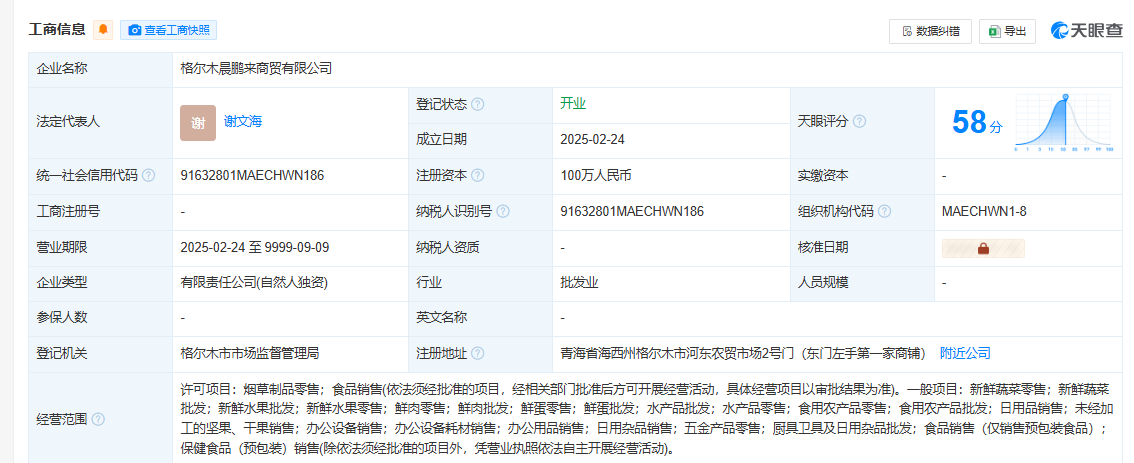1134x463 pixels.
Task: Click the 导出 export button
Action: click(x=1007, y=31)
